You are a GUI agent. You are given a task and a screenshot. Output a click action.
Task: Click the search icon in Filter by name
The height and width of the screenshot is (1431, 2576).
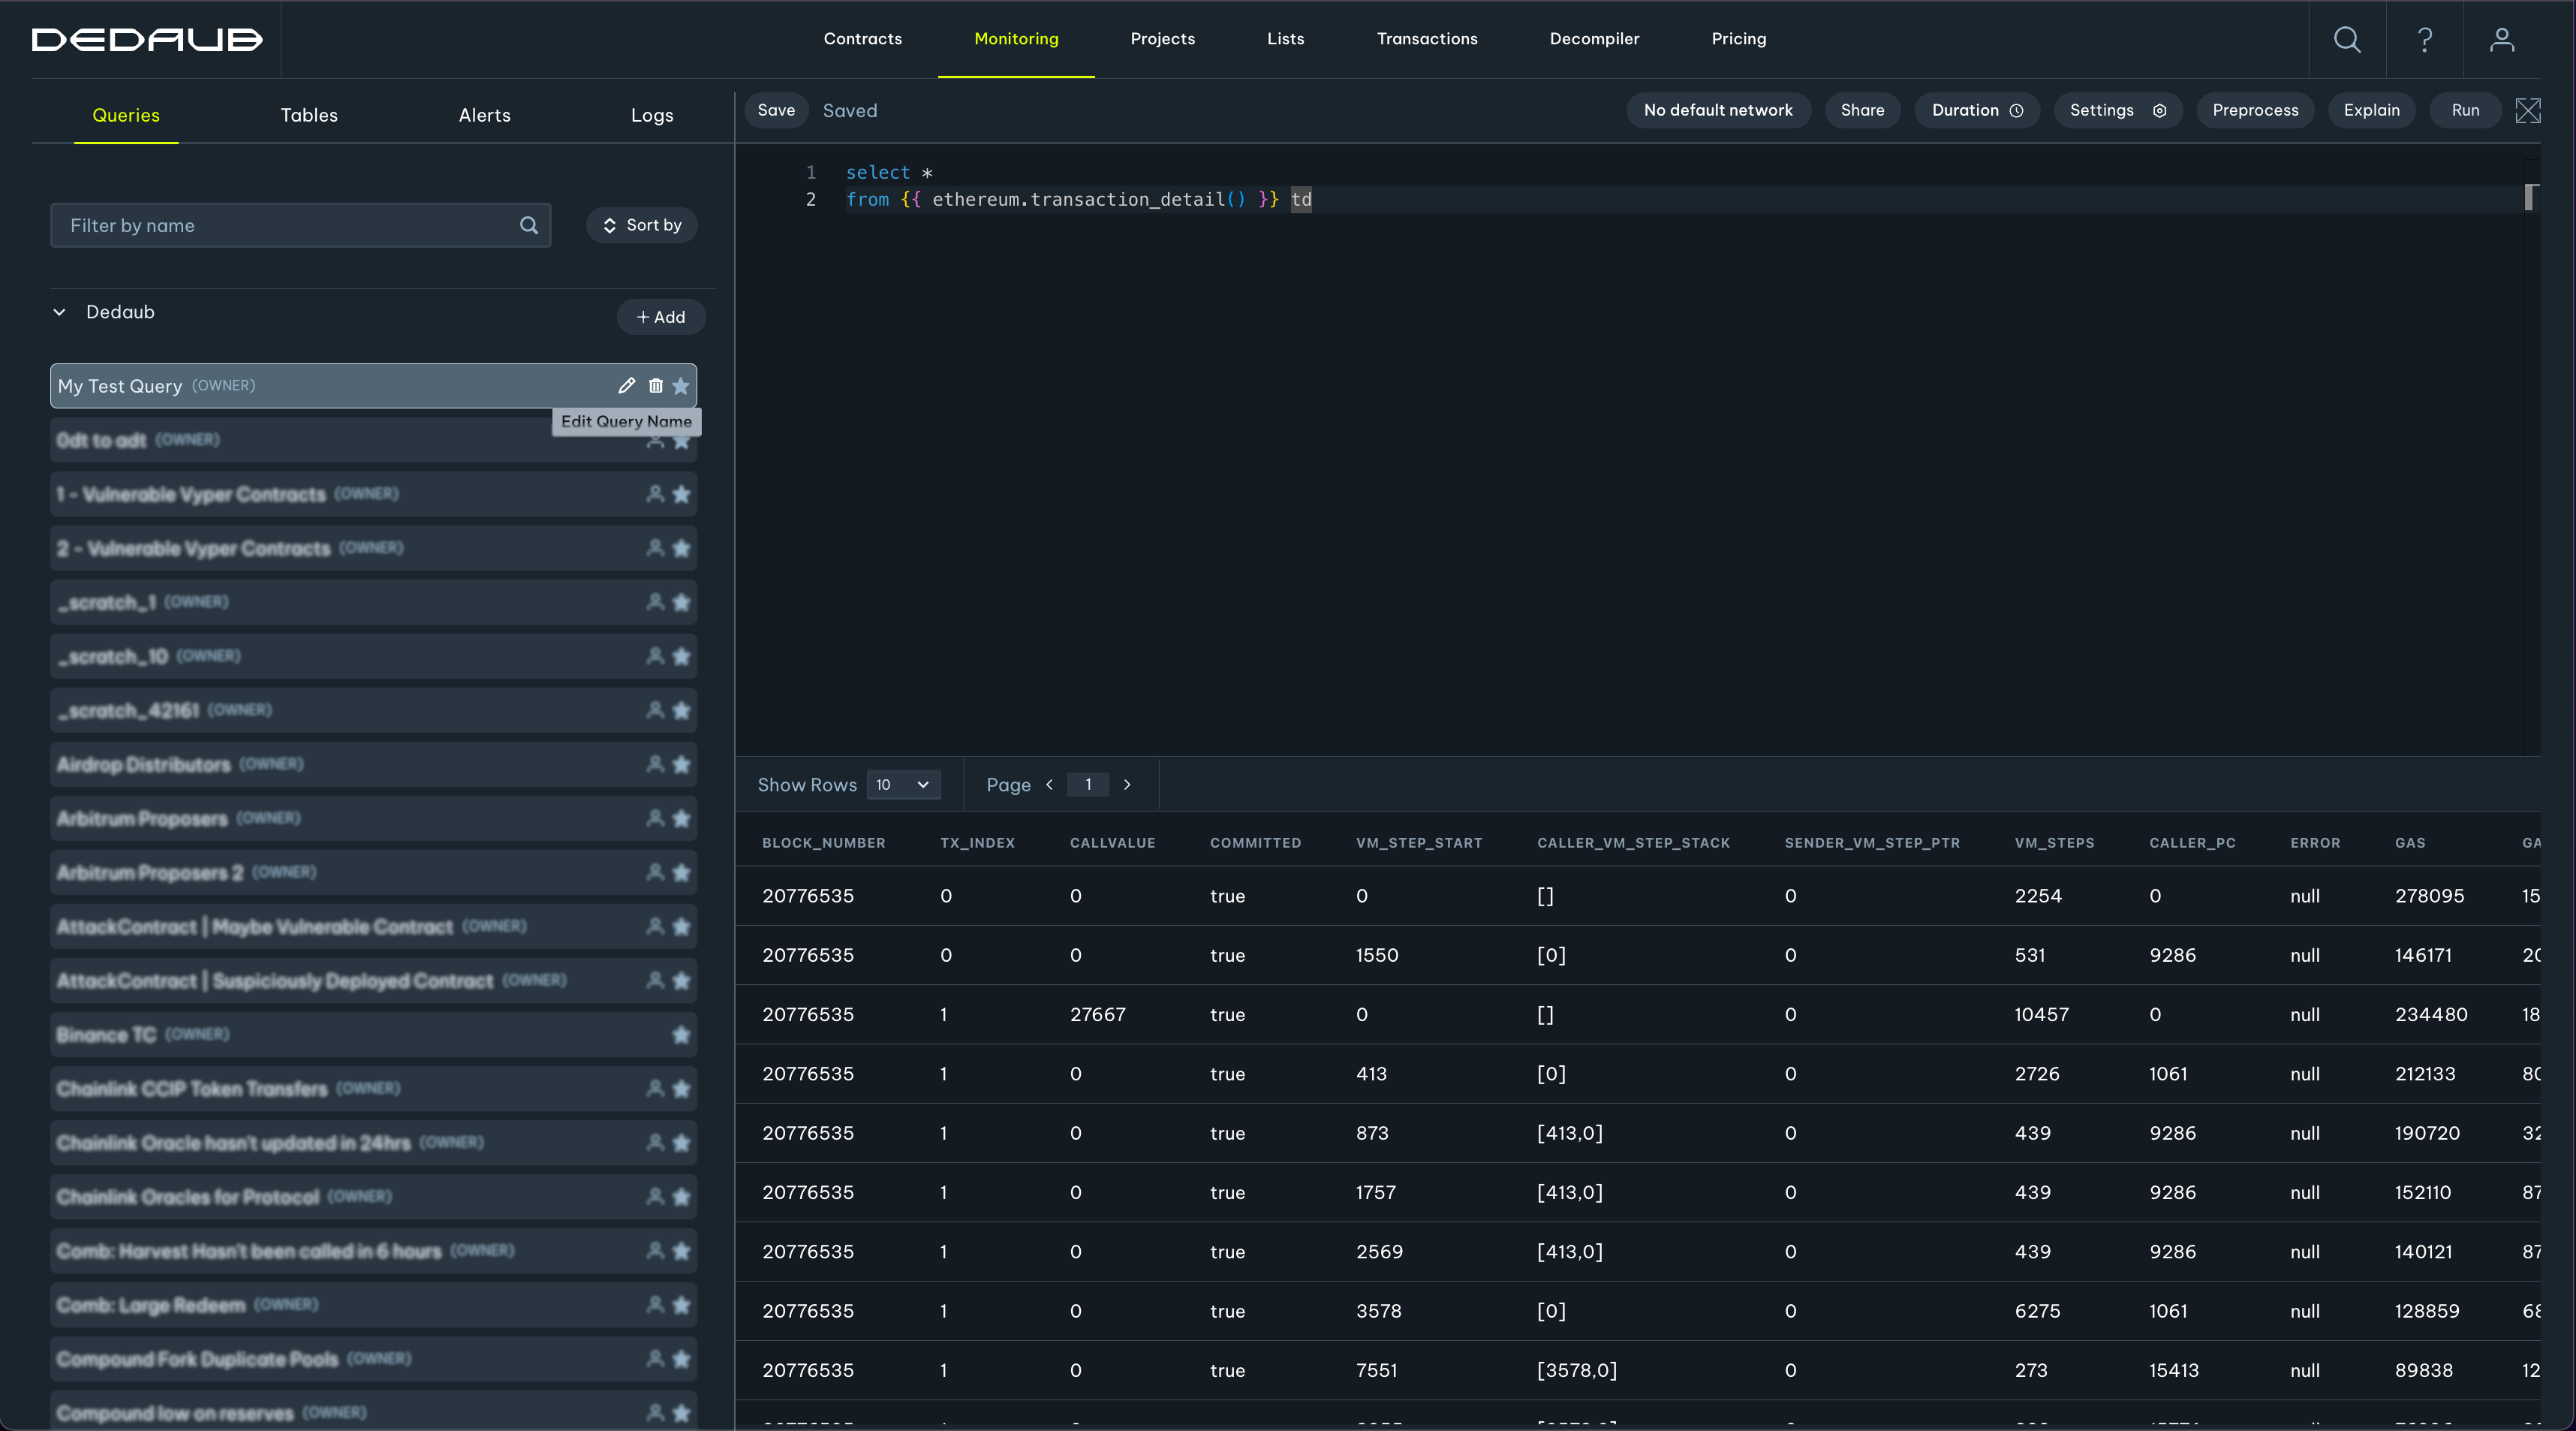pos(529,226)
